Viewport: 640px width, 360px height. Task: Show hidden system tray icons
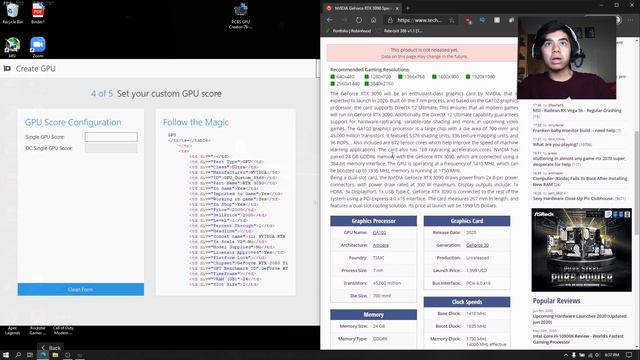[x=566, y=355]
